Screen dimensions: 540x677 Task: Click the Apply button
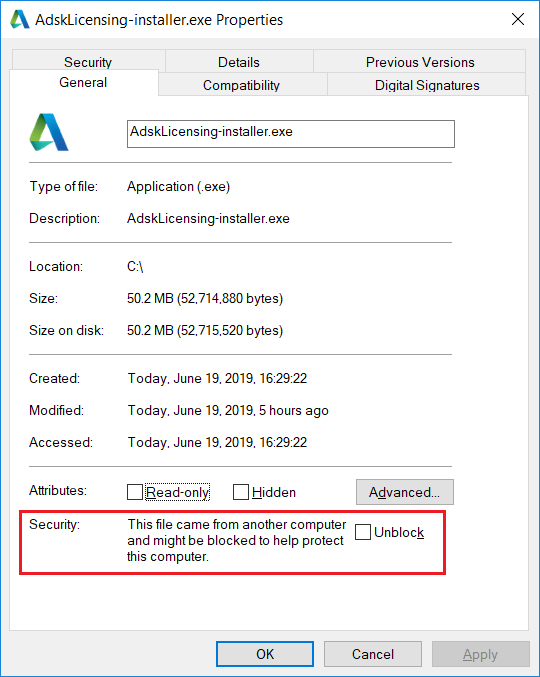(480, 654)
